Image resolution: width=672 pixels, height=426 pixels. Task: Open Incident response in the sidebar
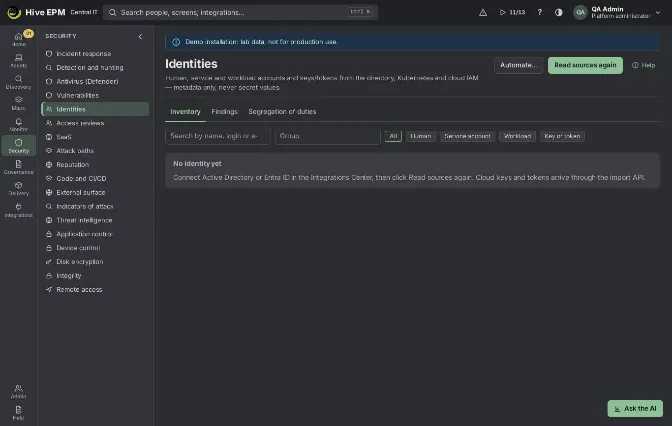95,54
